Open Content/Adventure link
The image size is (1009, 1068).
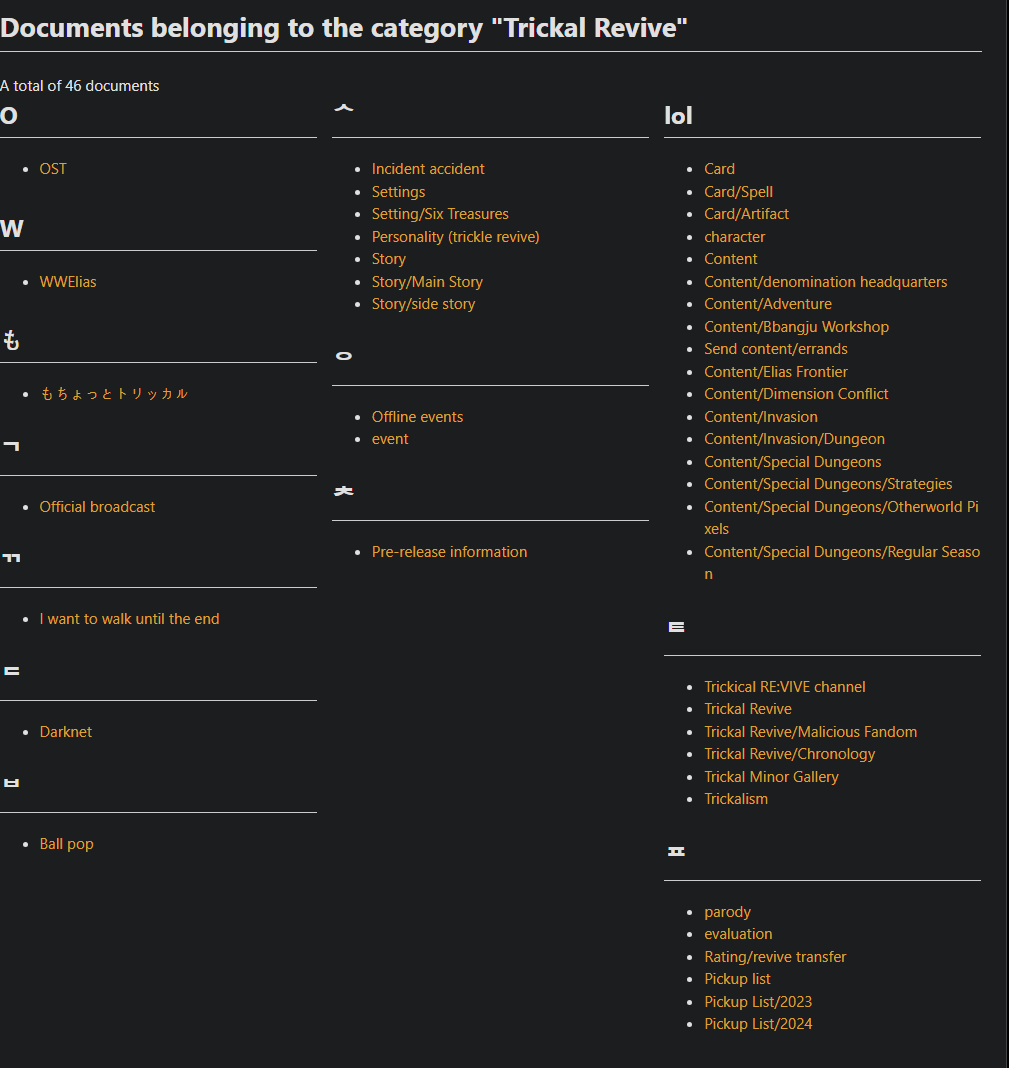768,304
